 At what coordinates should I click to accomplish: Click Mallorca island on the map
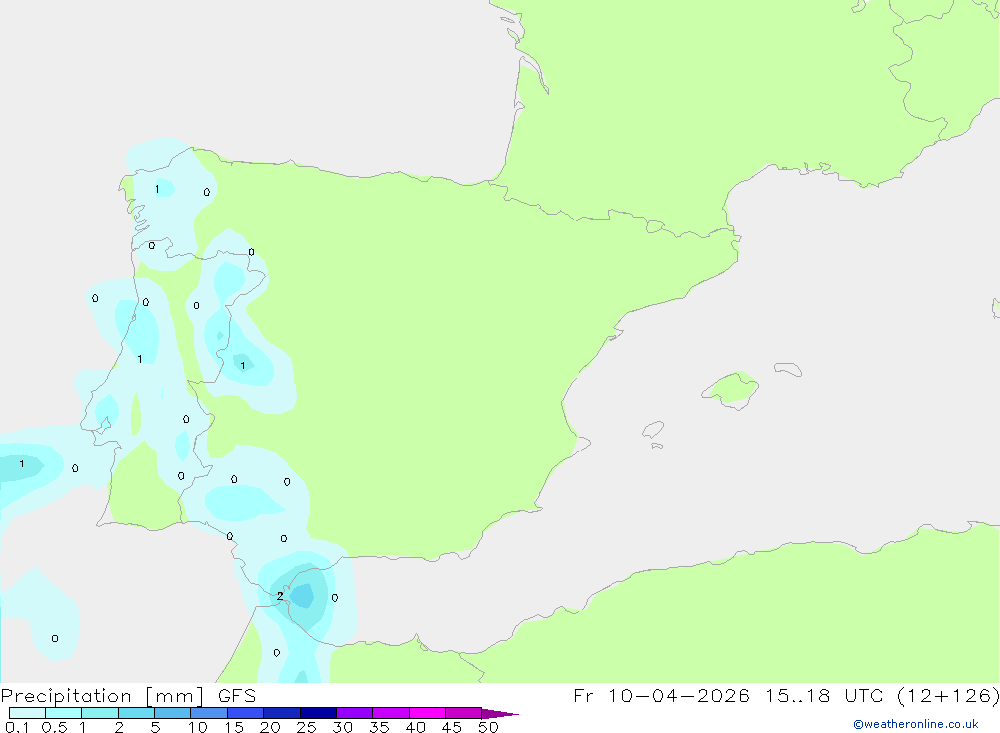pyautogui.click(x=731, y=389)
